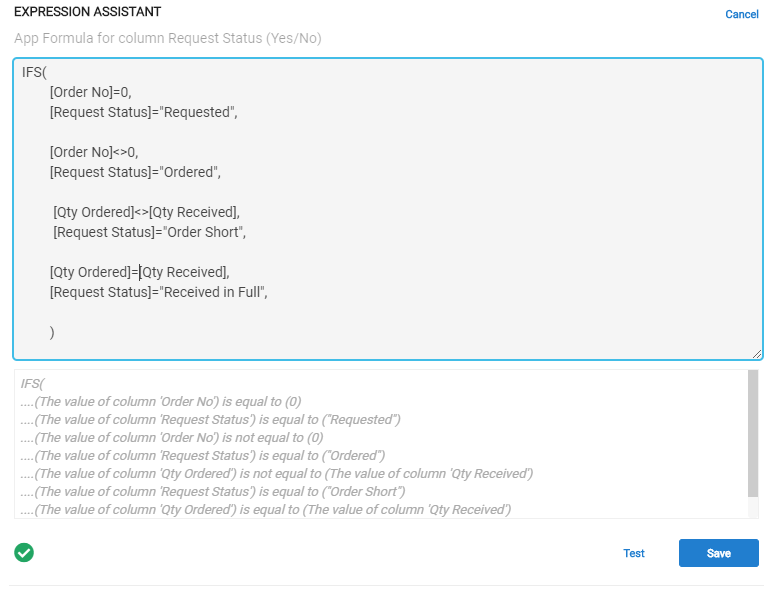The image size is (774, 596).
Task: Click the blue Save button
Action: (718, 553)
